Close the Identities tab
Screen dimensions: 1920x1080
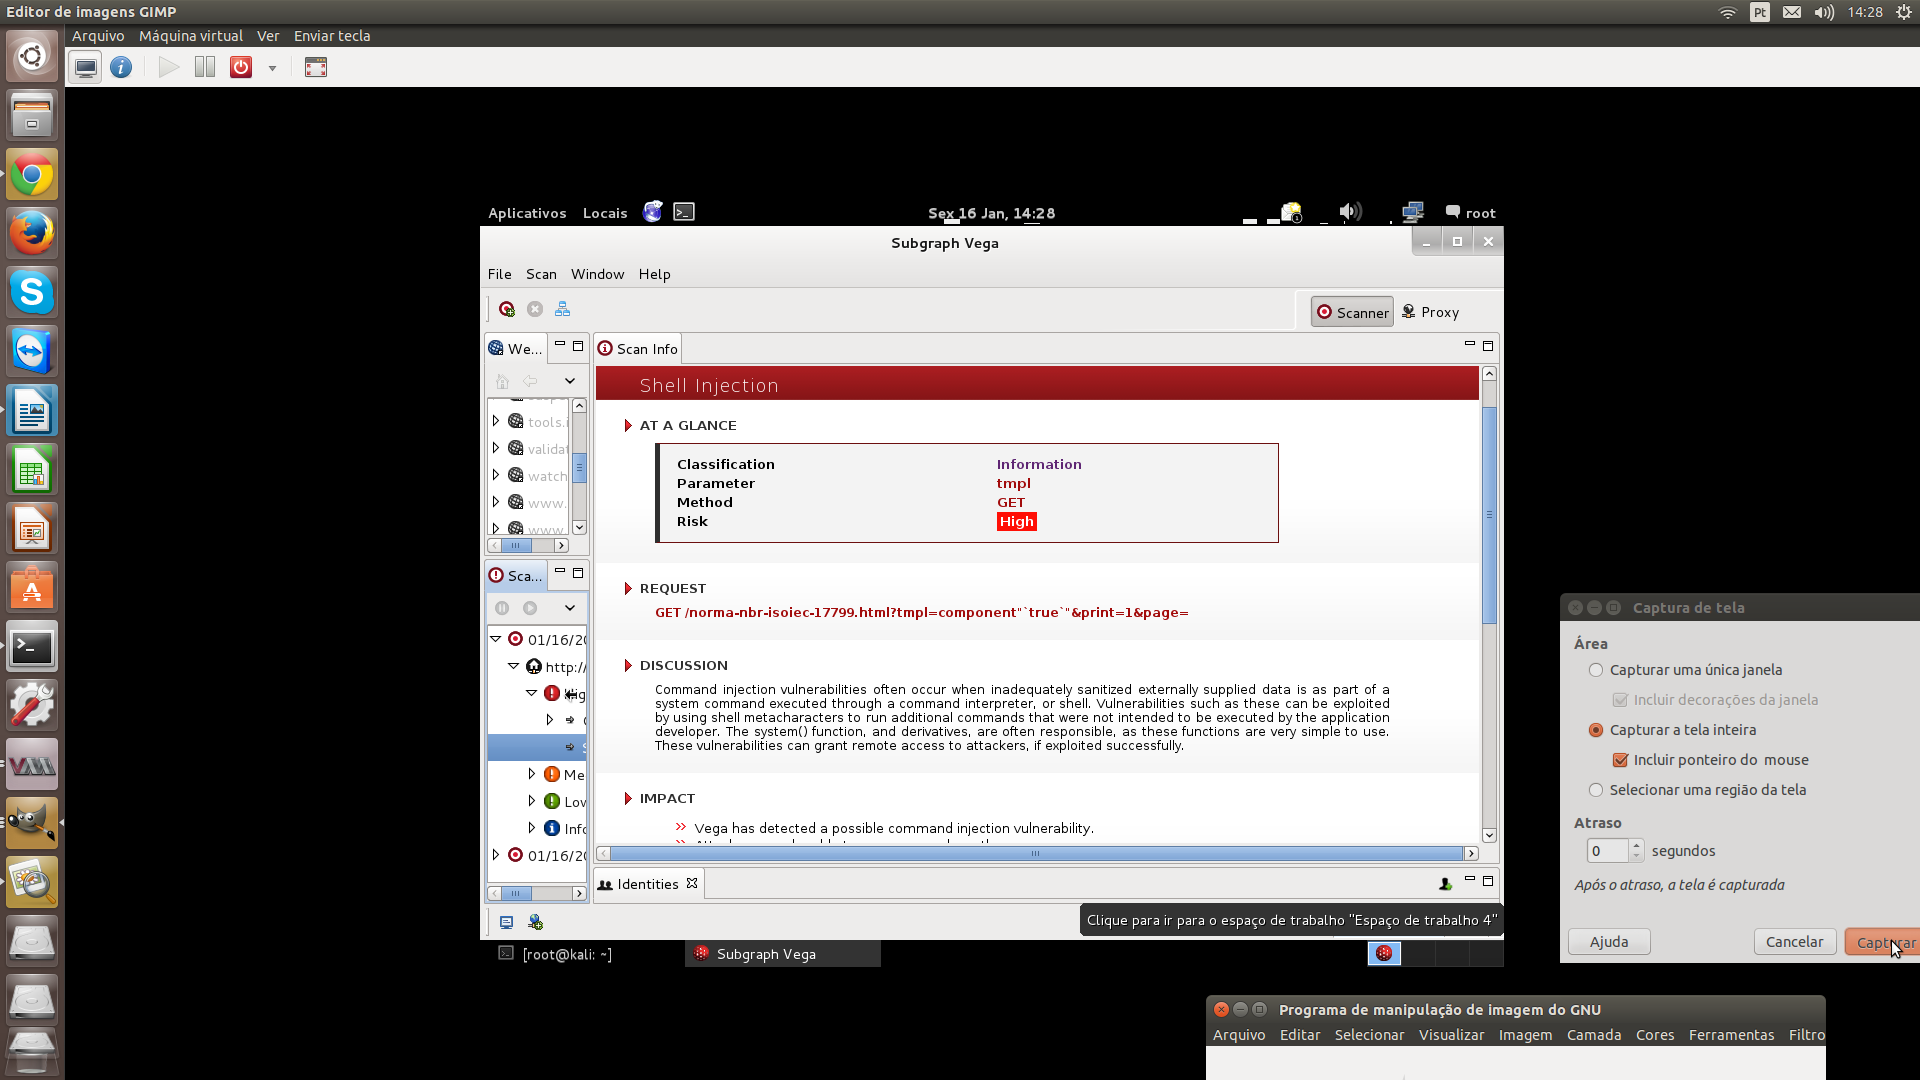(692, 884)
